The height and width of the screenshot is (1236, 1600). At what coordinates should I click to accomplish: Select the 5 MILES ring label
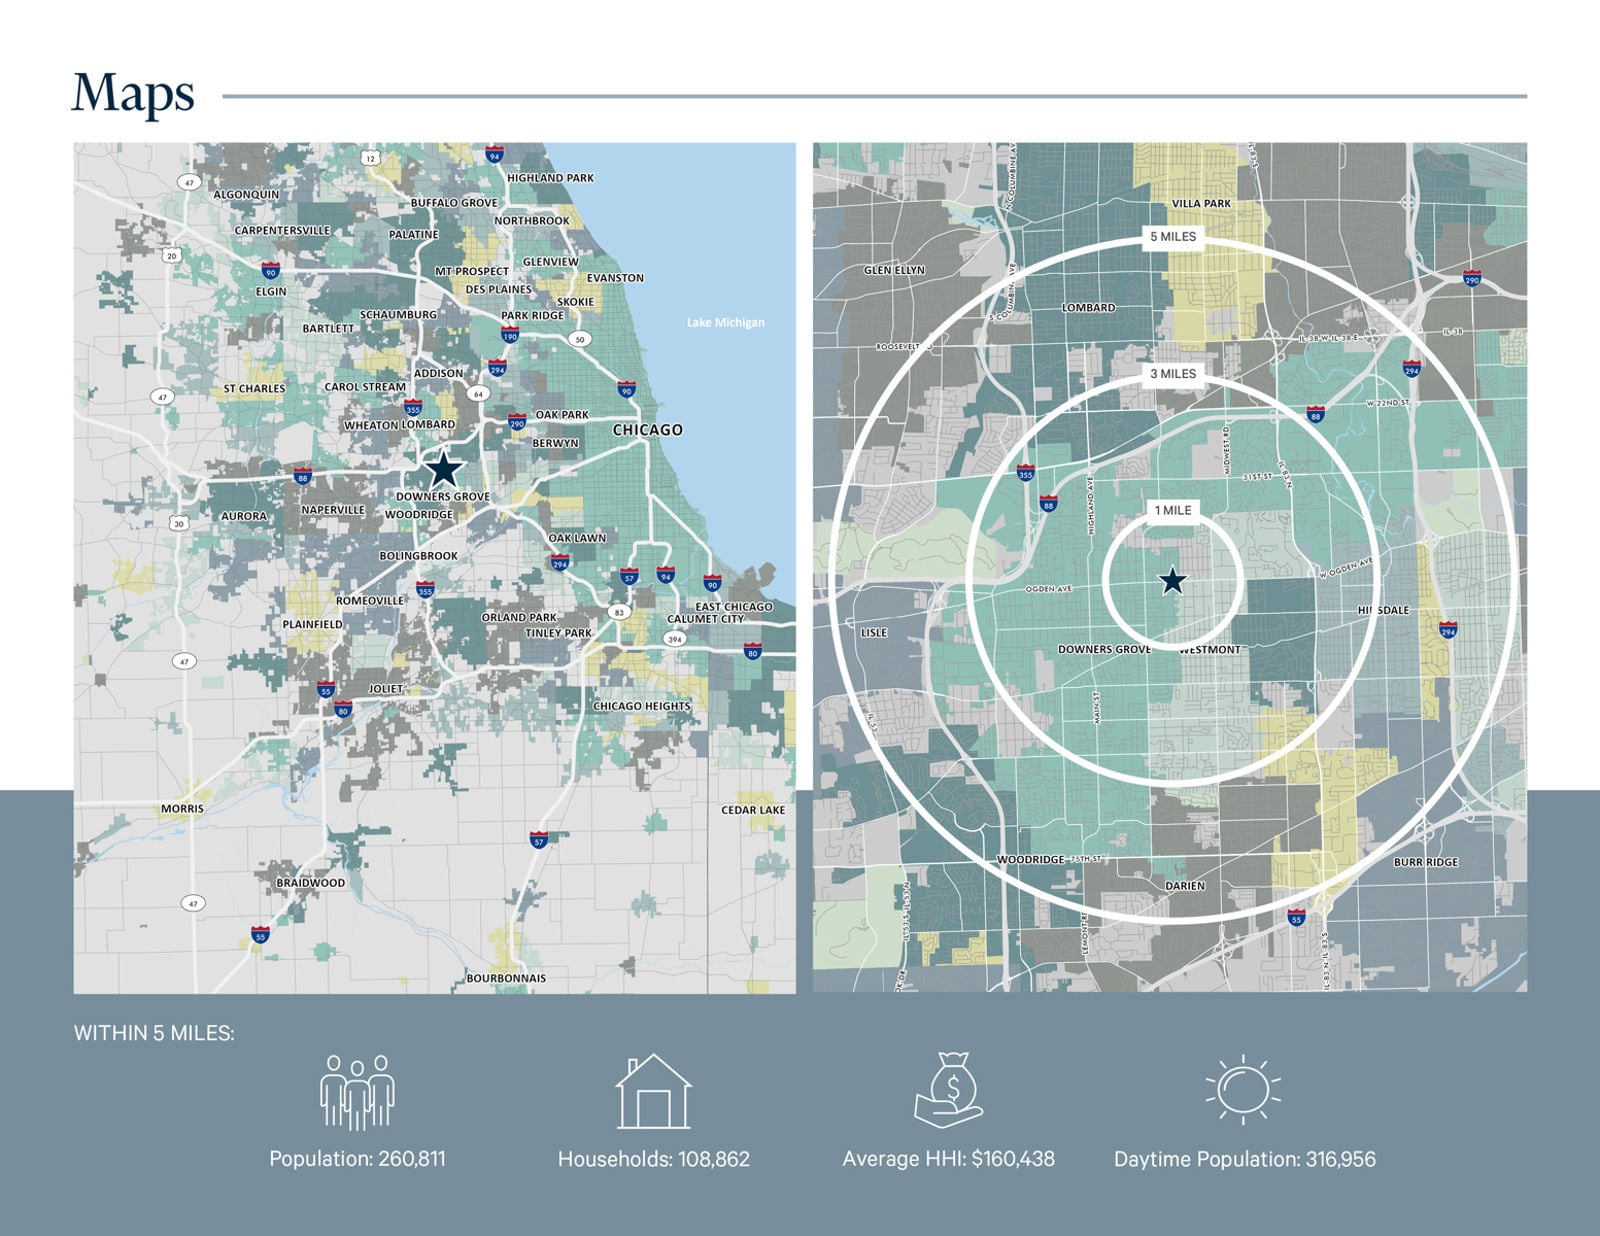tap(1172, 237)
